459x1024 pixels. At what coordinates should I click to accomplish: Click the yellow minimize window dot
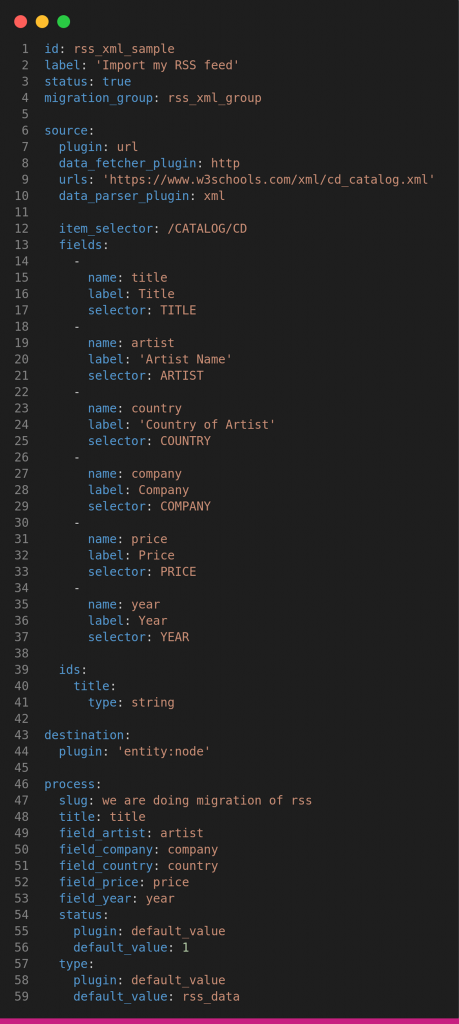(x=42, y=22)
